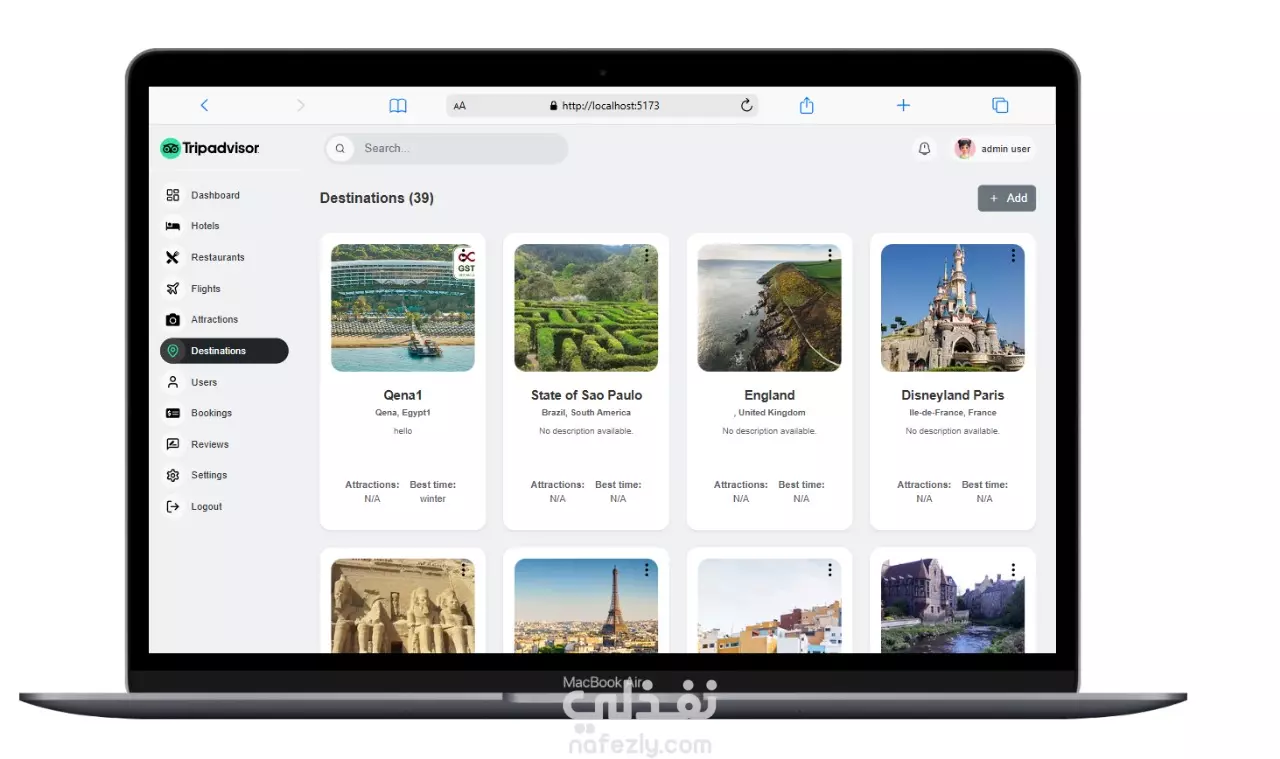Select Destinations in the sidebar

[x=224, y=351]
